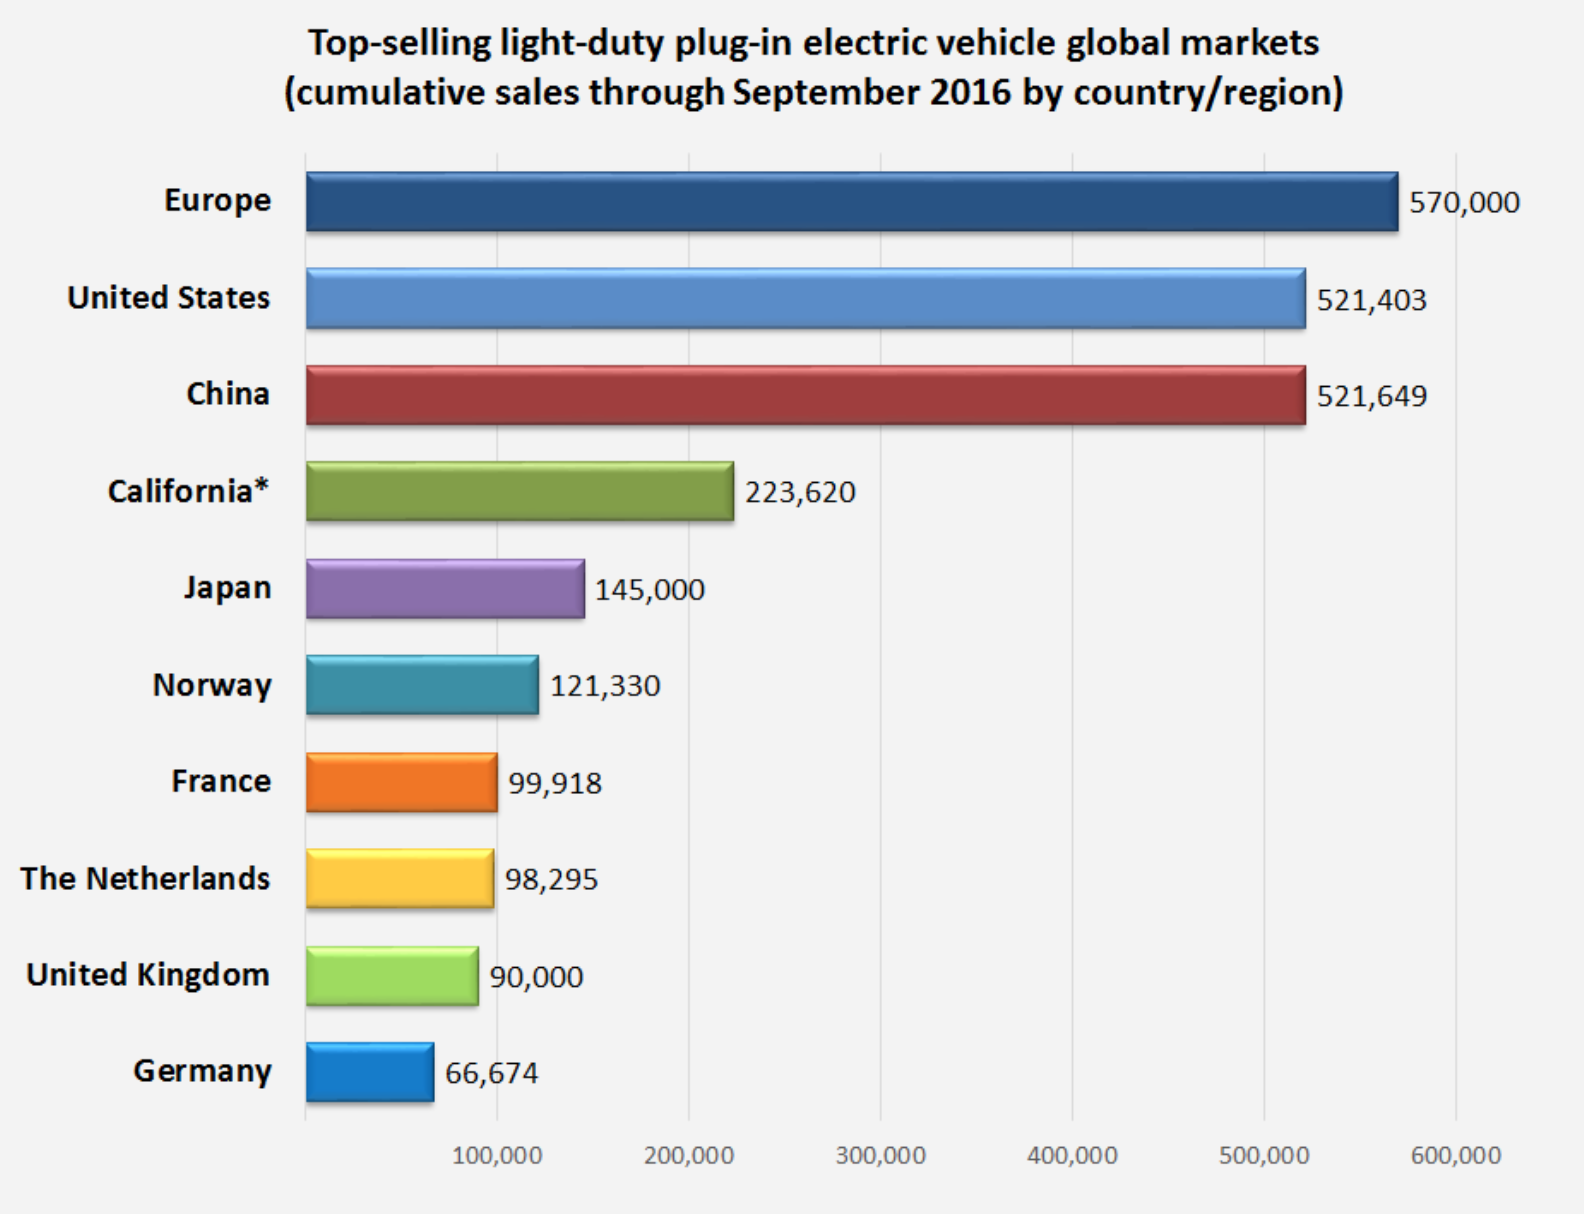This screenshot has height=1214, width=1584.
Task: Select the blue Germany bar
Action: tap(370, 1072)
